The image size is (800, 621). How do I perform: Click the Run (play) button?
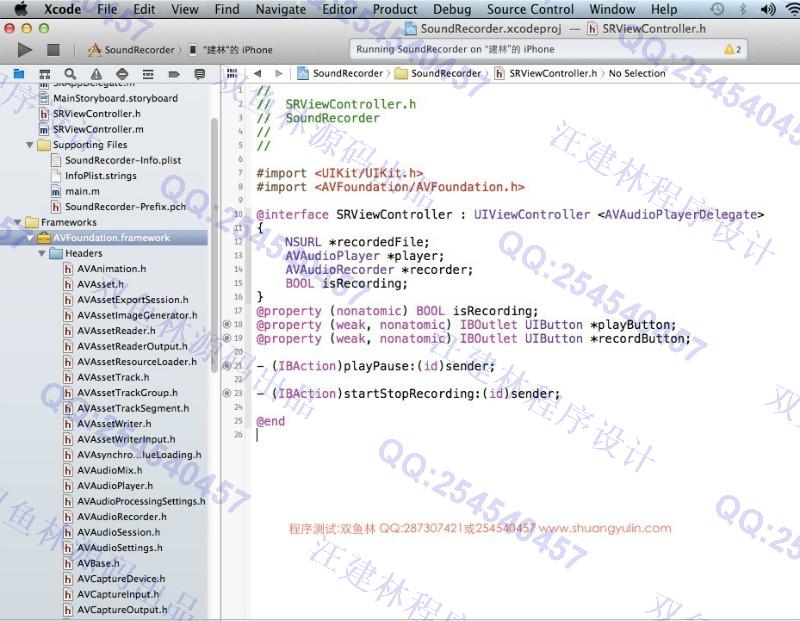pos(24,49)
